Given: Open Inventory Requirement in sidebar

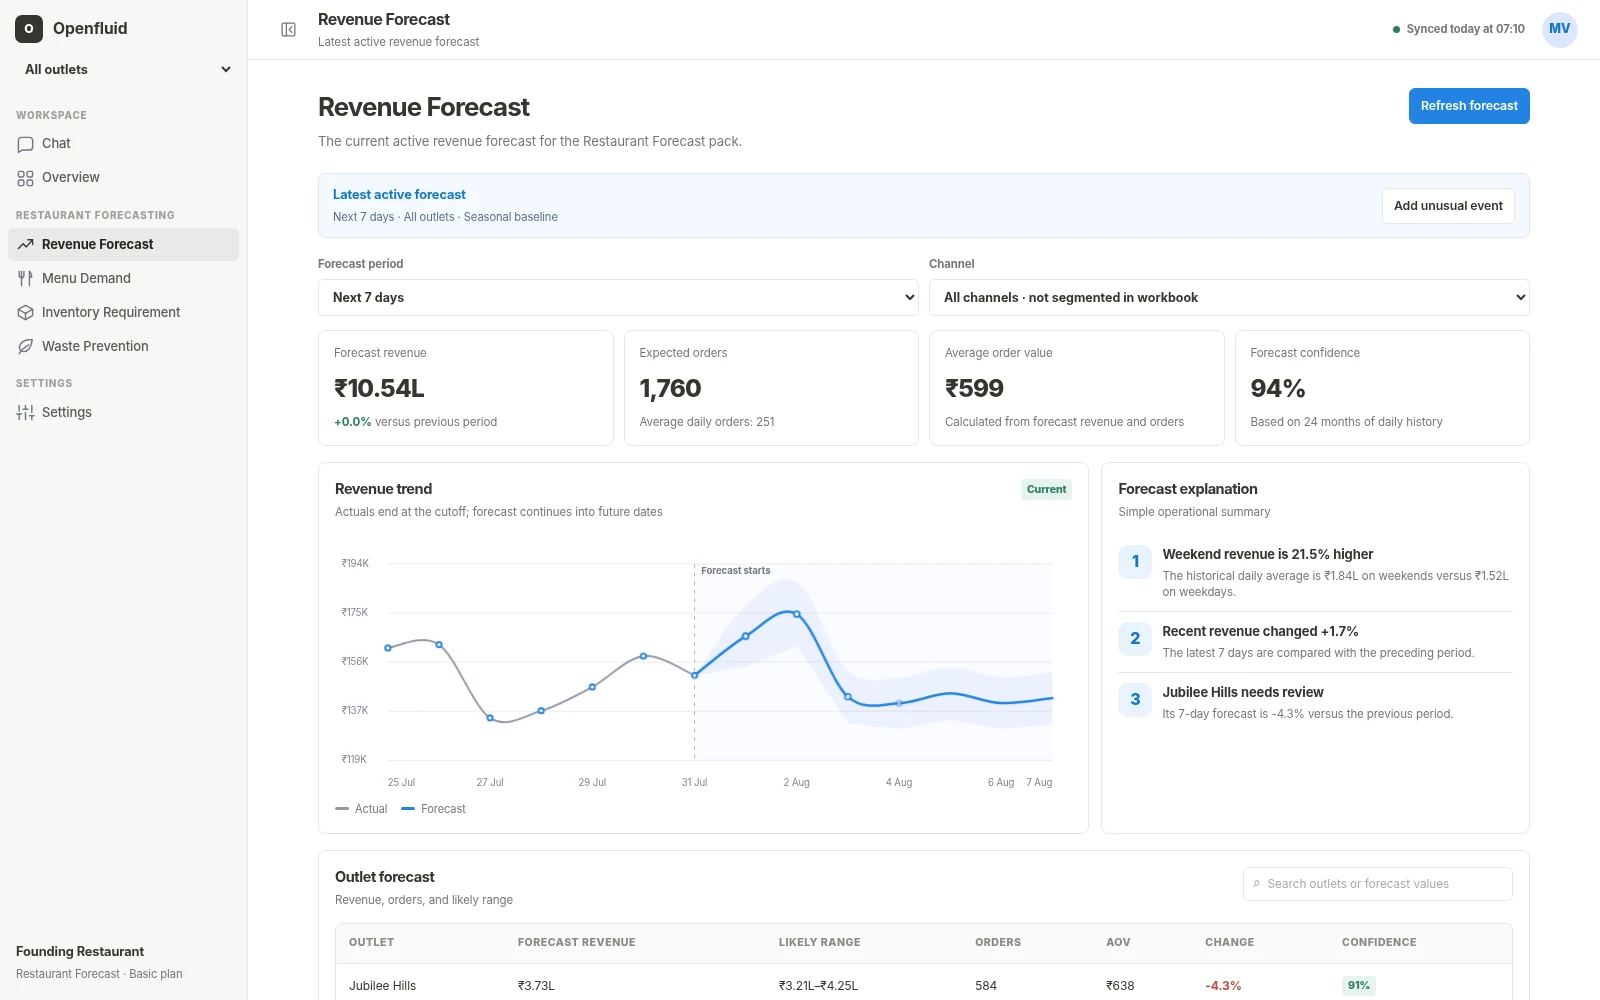Looking at the screenshot, I should pos(124,313).
